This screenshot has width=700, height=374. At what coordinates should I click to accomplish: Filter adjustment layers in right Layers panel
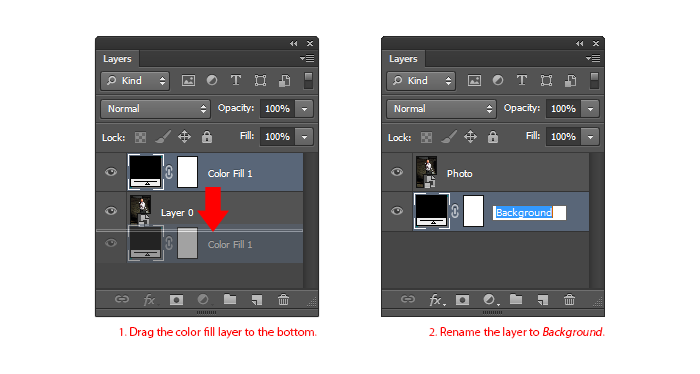[x=498, y=80]
